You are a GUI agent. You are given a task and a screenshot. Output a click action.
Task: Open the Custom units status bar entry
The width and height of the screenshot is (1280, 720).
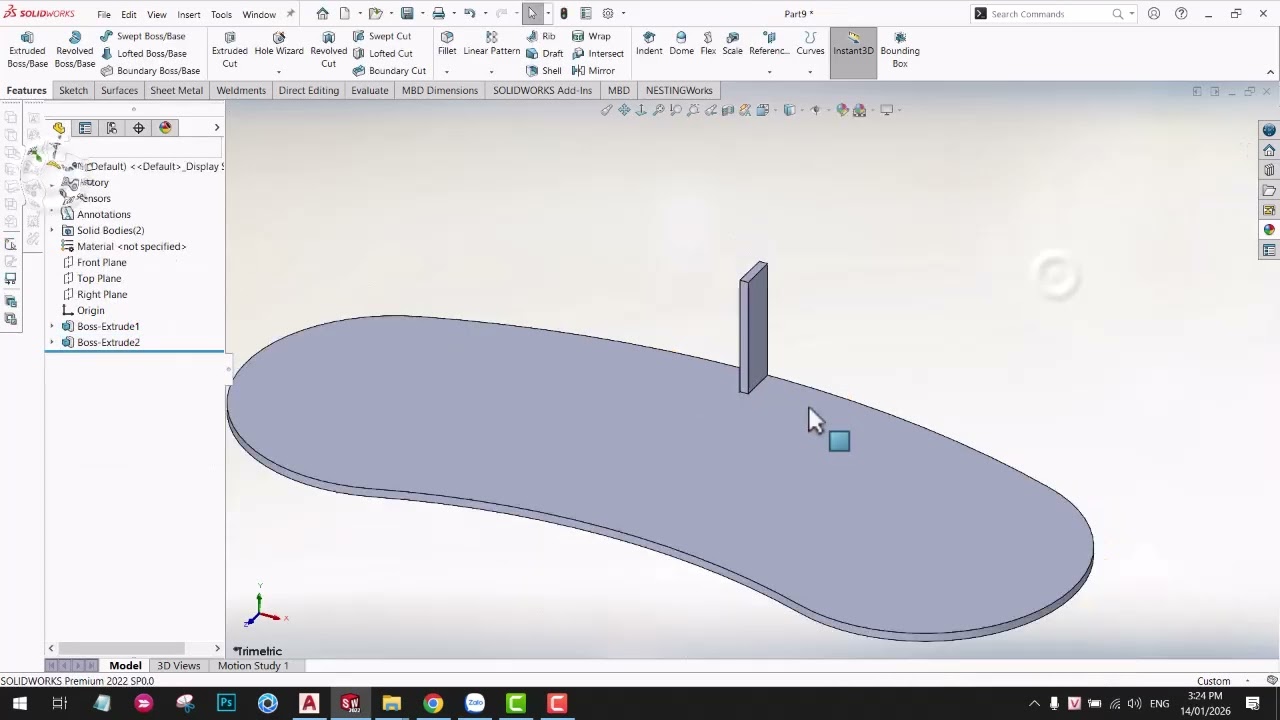pyautogui.click(x=1213, y=681)
